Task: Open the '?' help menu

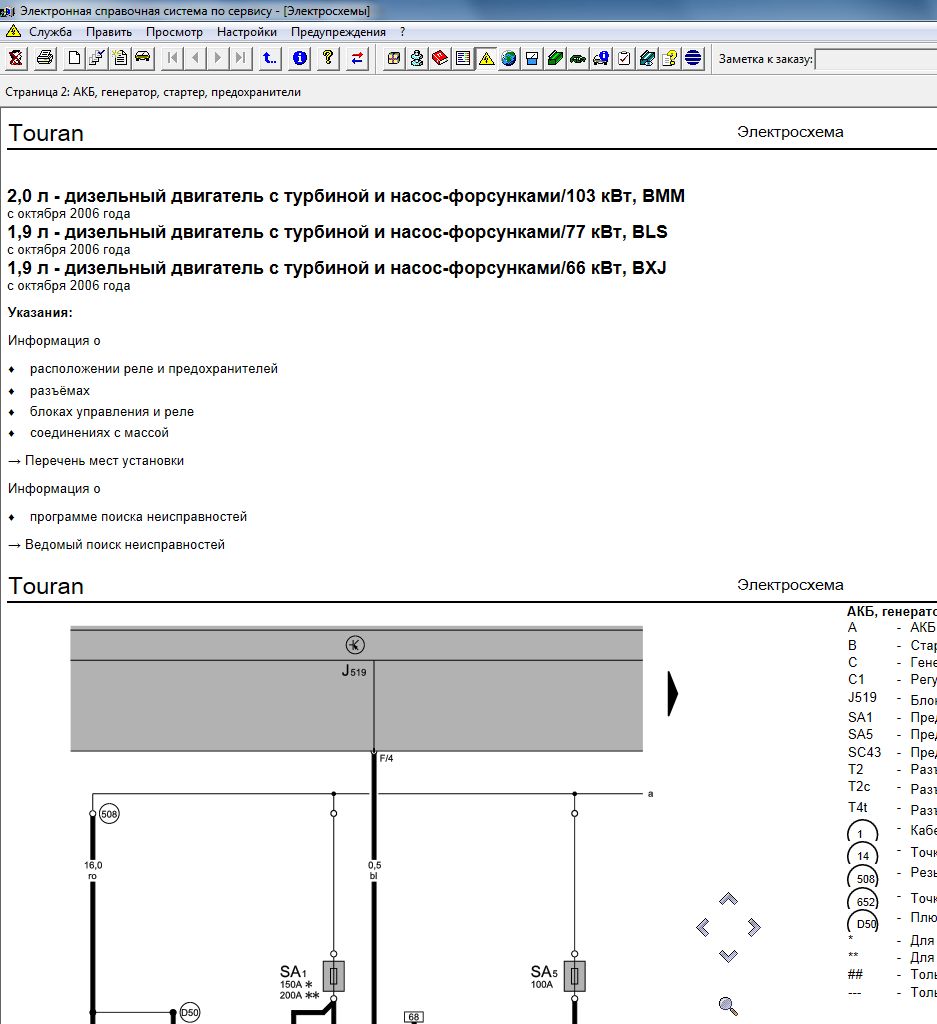Action: (402, 32)
